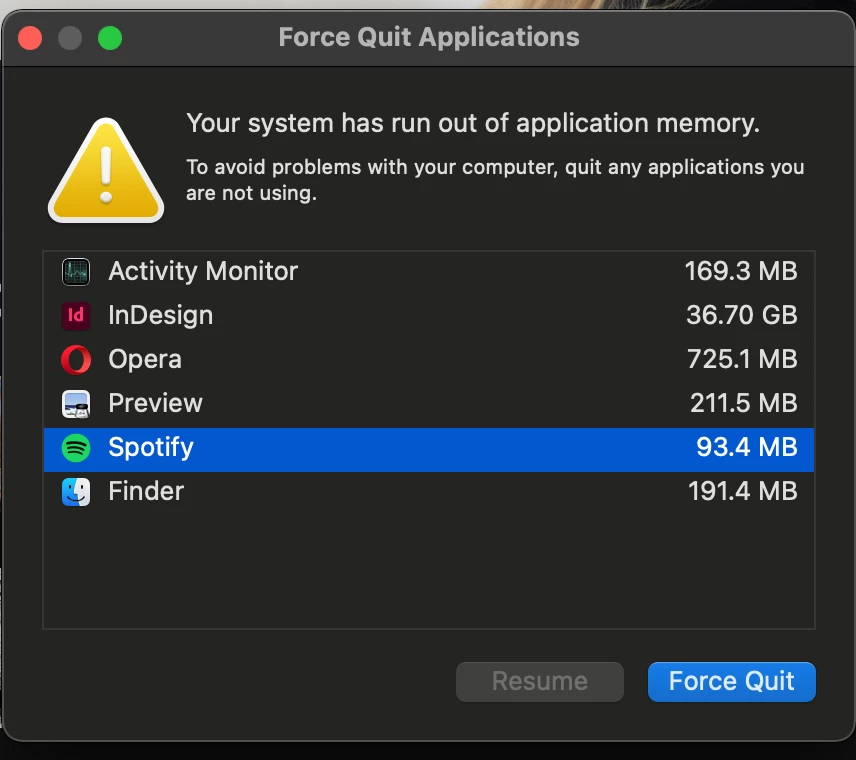This screenshot has width=856, height=760.
Task: Click the yellow warning triangle icon
Action: [106, 169]
